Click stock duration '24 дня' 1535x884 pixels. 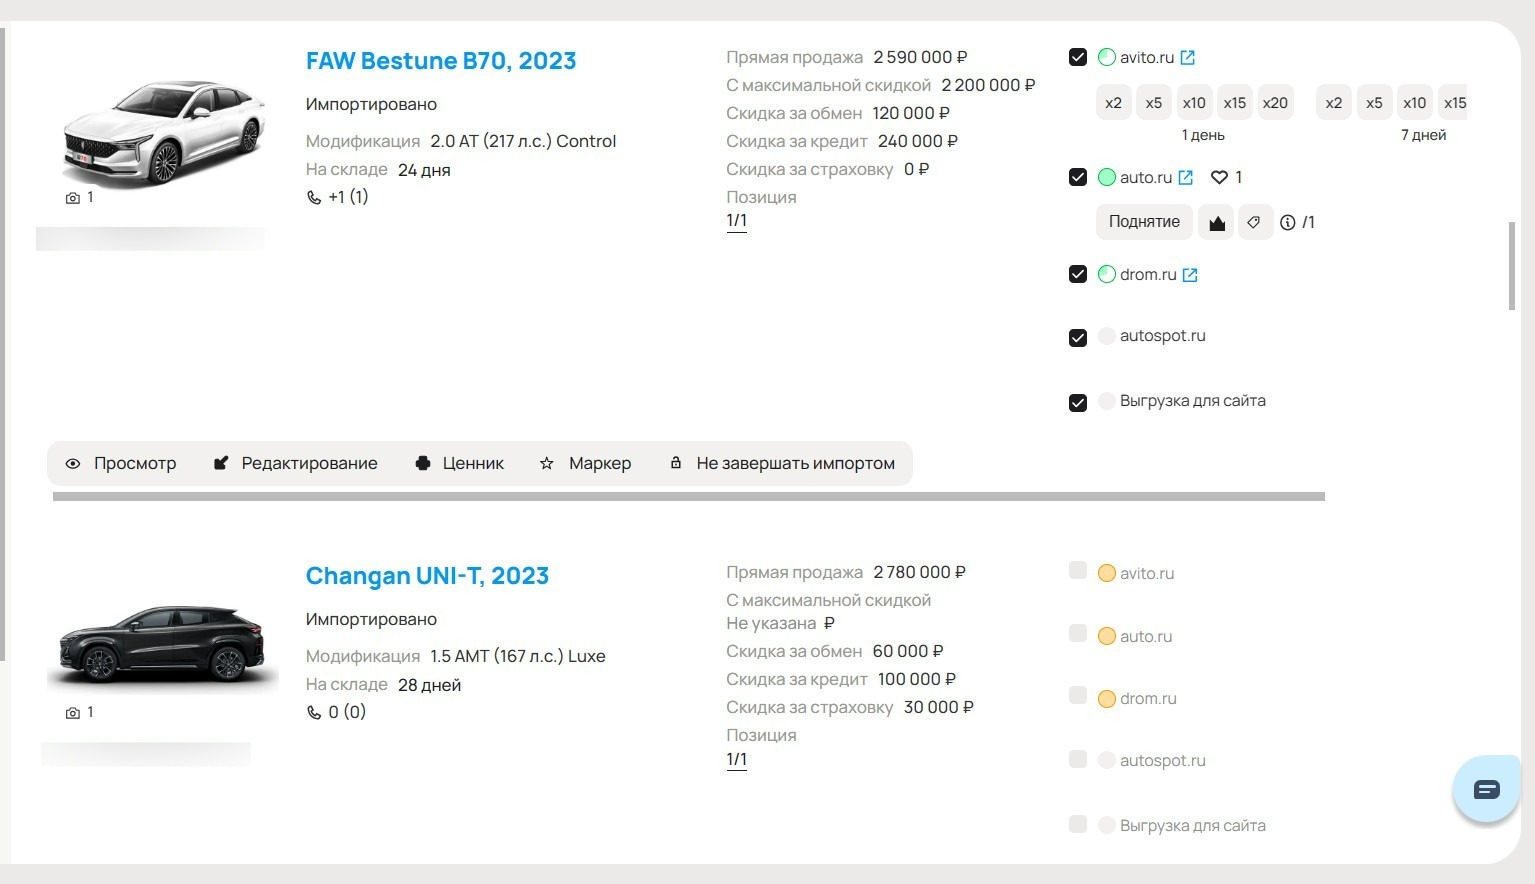pos(424,170)
